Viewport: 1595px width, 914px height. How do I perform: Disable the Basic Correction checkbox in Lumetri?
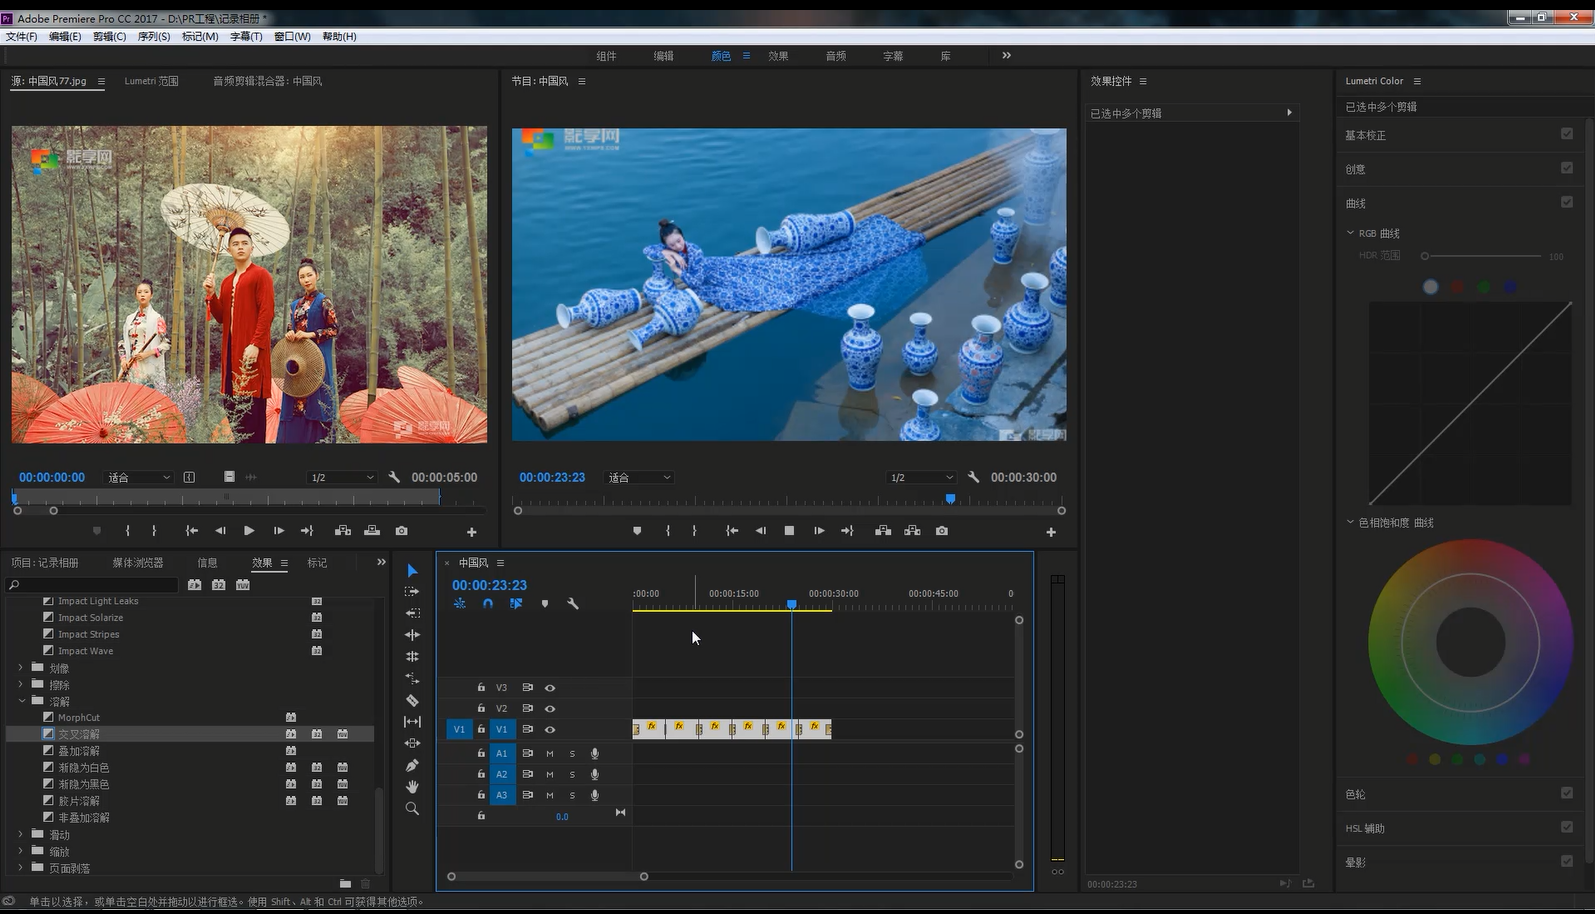click(1567, 134)
